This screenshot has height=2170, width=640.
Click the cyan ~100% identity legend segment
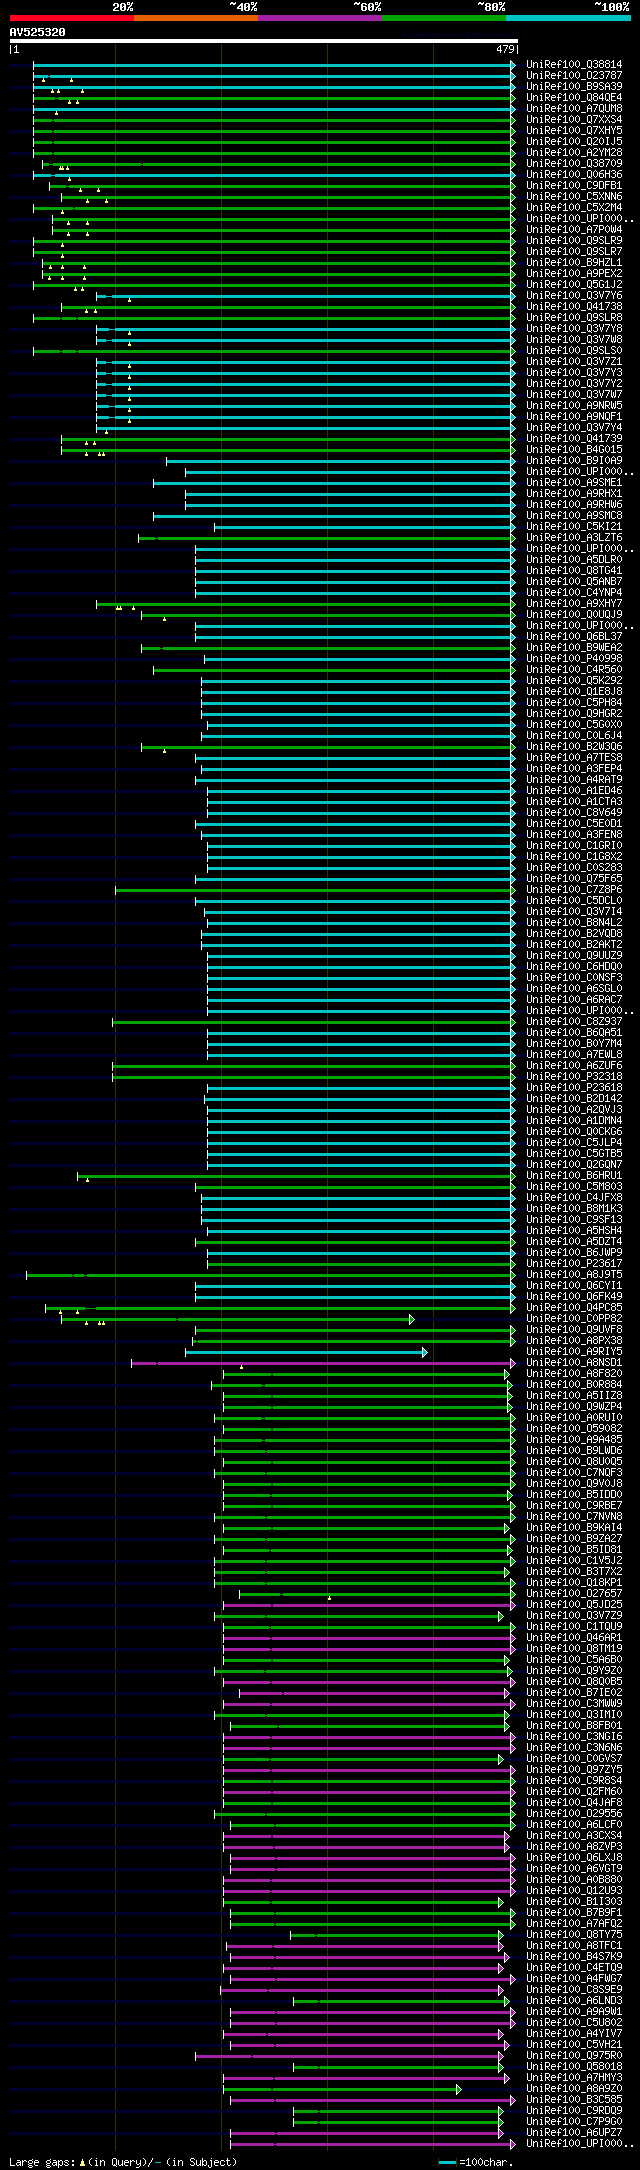(x=568, y=18)
